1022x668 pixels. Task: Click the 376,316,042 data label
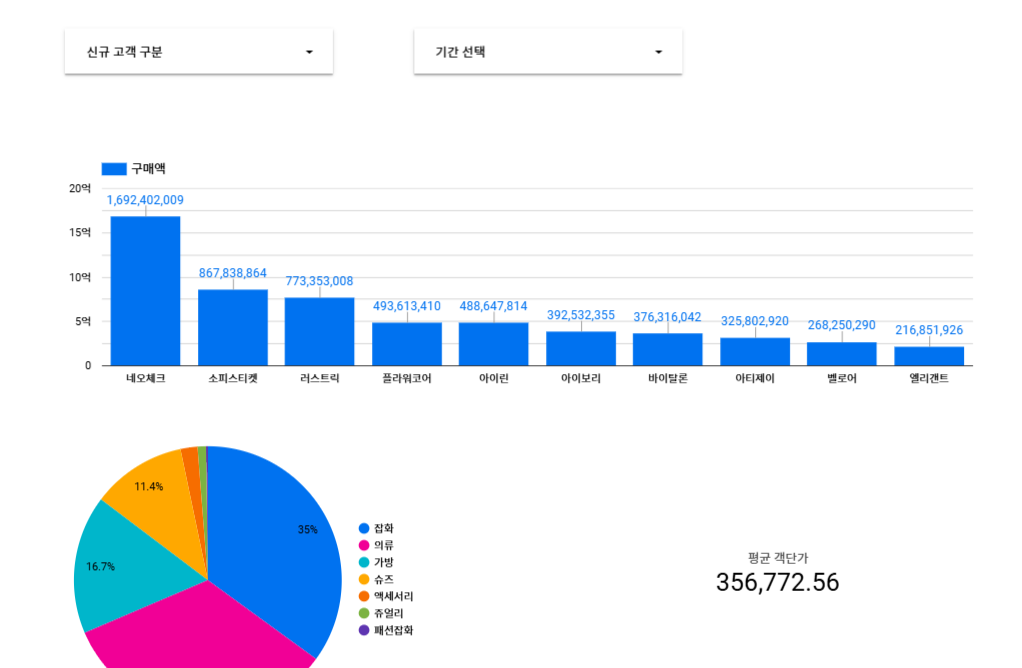click(667, 317)
